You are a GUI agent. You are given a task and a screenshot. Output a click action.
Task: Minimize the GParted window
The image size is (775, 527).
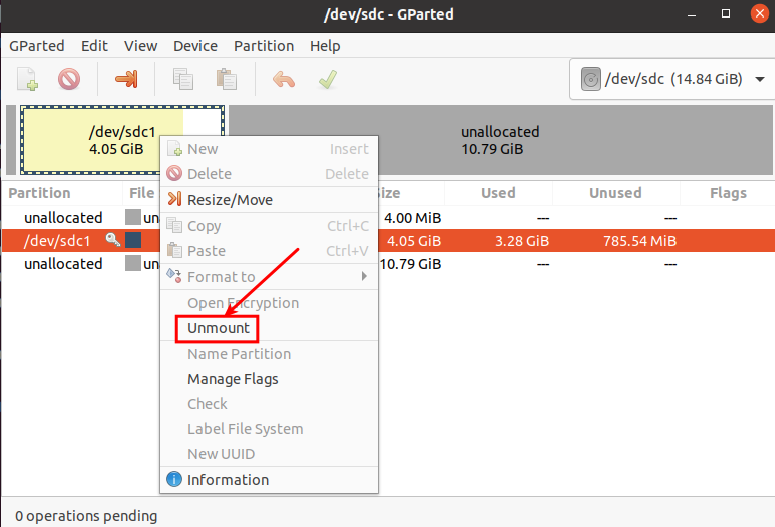point(692,15)
